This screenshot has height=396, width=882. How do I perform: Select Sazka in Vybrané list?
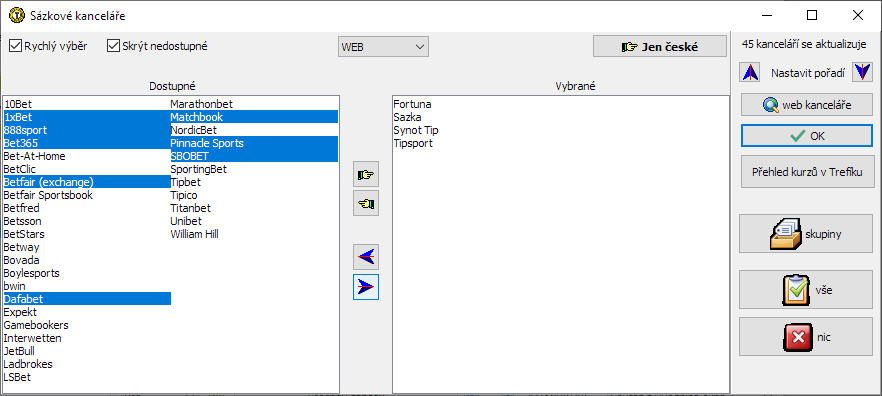[560, 117]
